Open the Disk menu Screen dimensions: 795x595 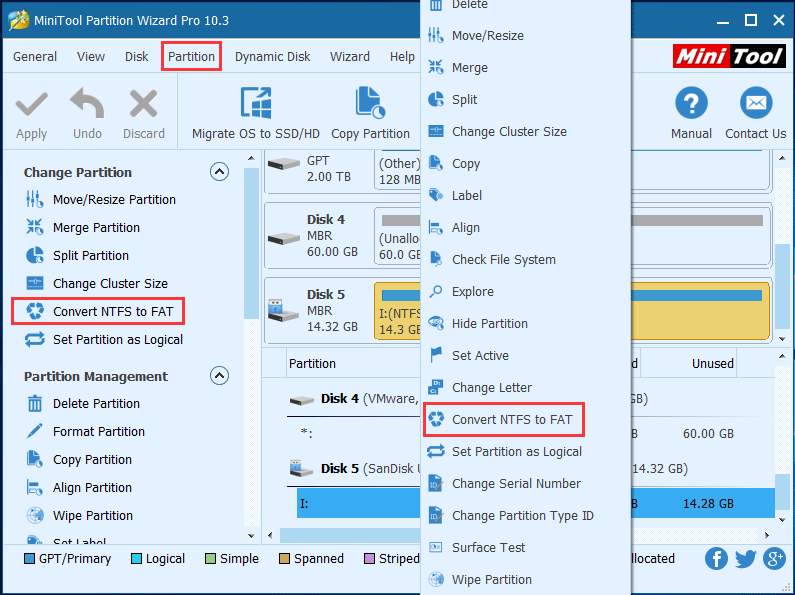pyautogui.click(x=136, y=56)
